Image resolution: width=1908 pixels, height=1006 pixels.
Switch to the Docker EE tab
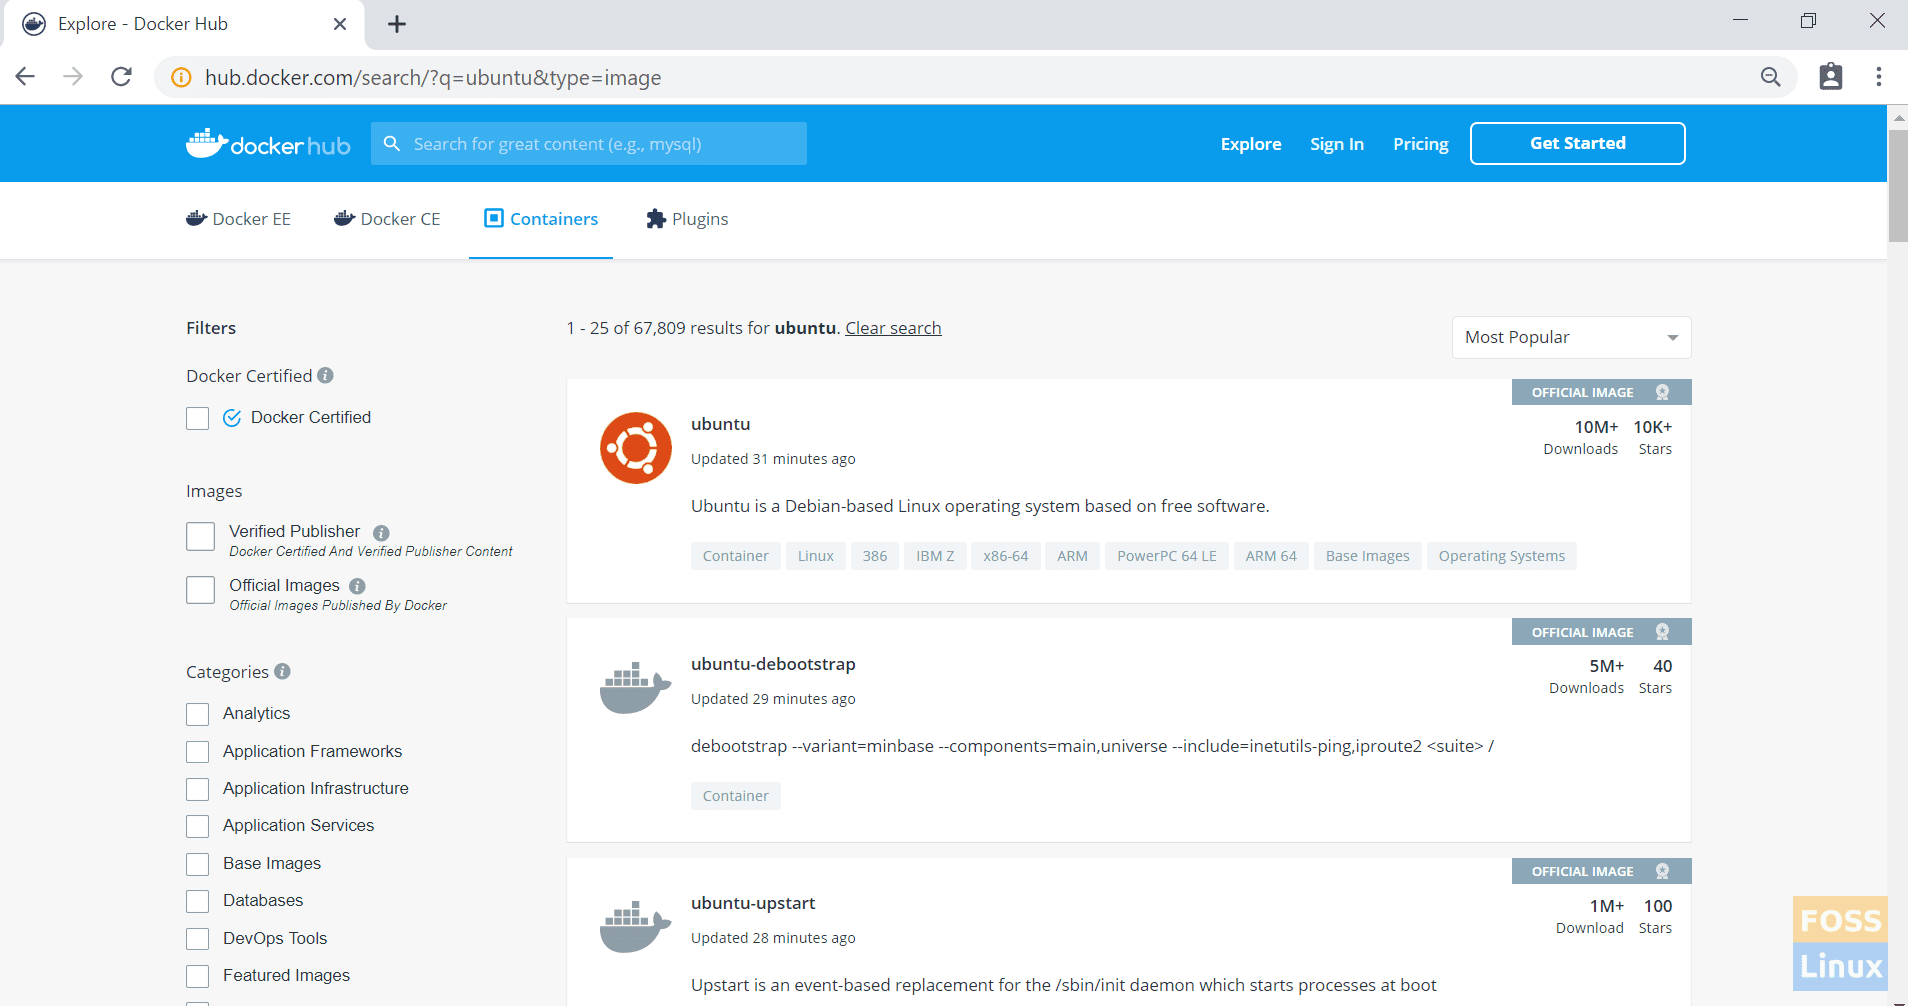238,219
